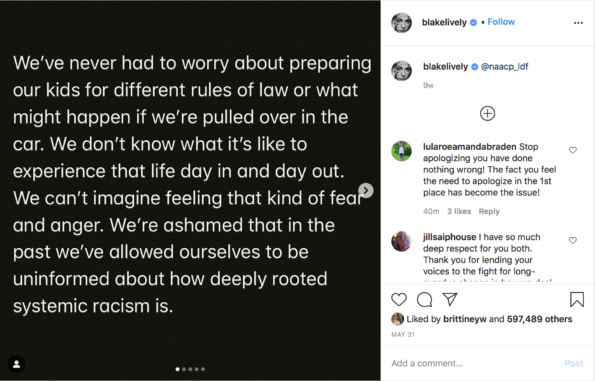Show tagged people icon on the image
This screenshot has height=381, width=595.
pos(17,364)
